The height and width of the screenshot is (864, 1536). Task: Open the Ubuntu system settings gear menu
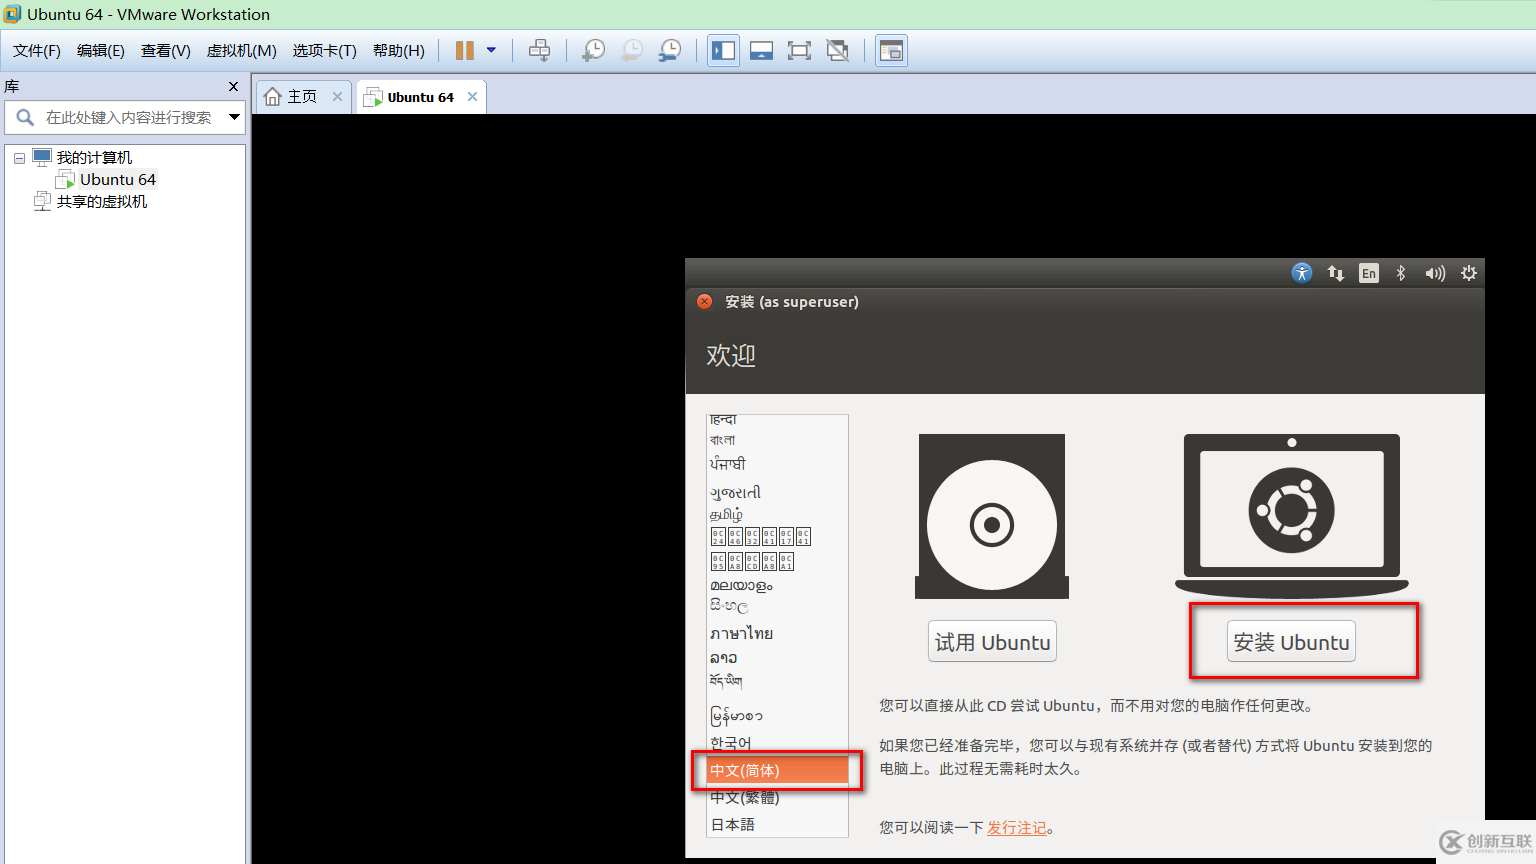[x=1469, y=273]
